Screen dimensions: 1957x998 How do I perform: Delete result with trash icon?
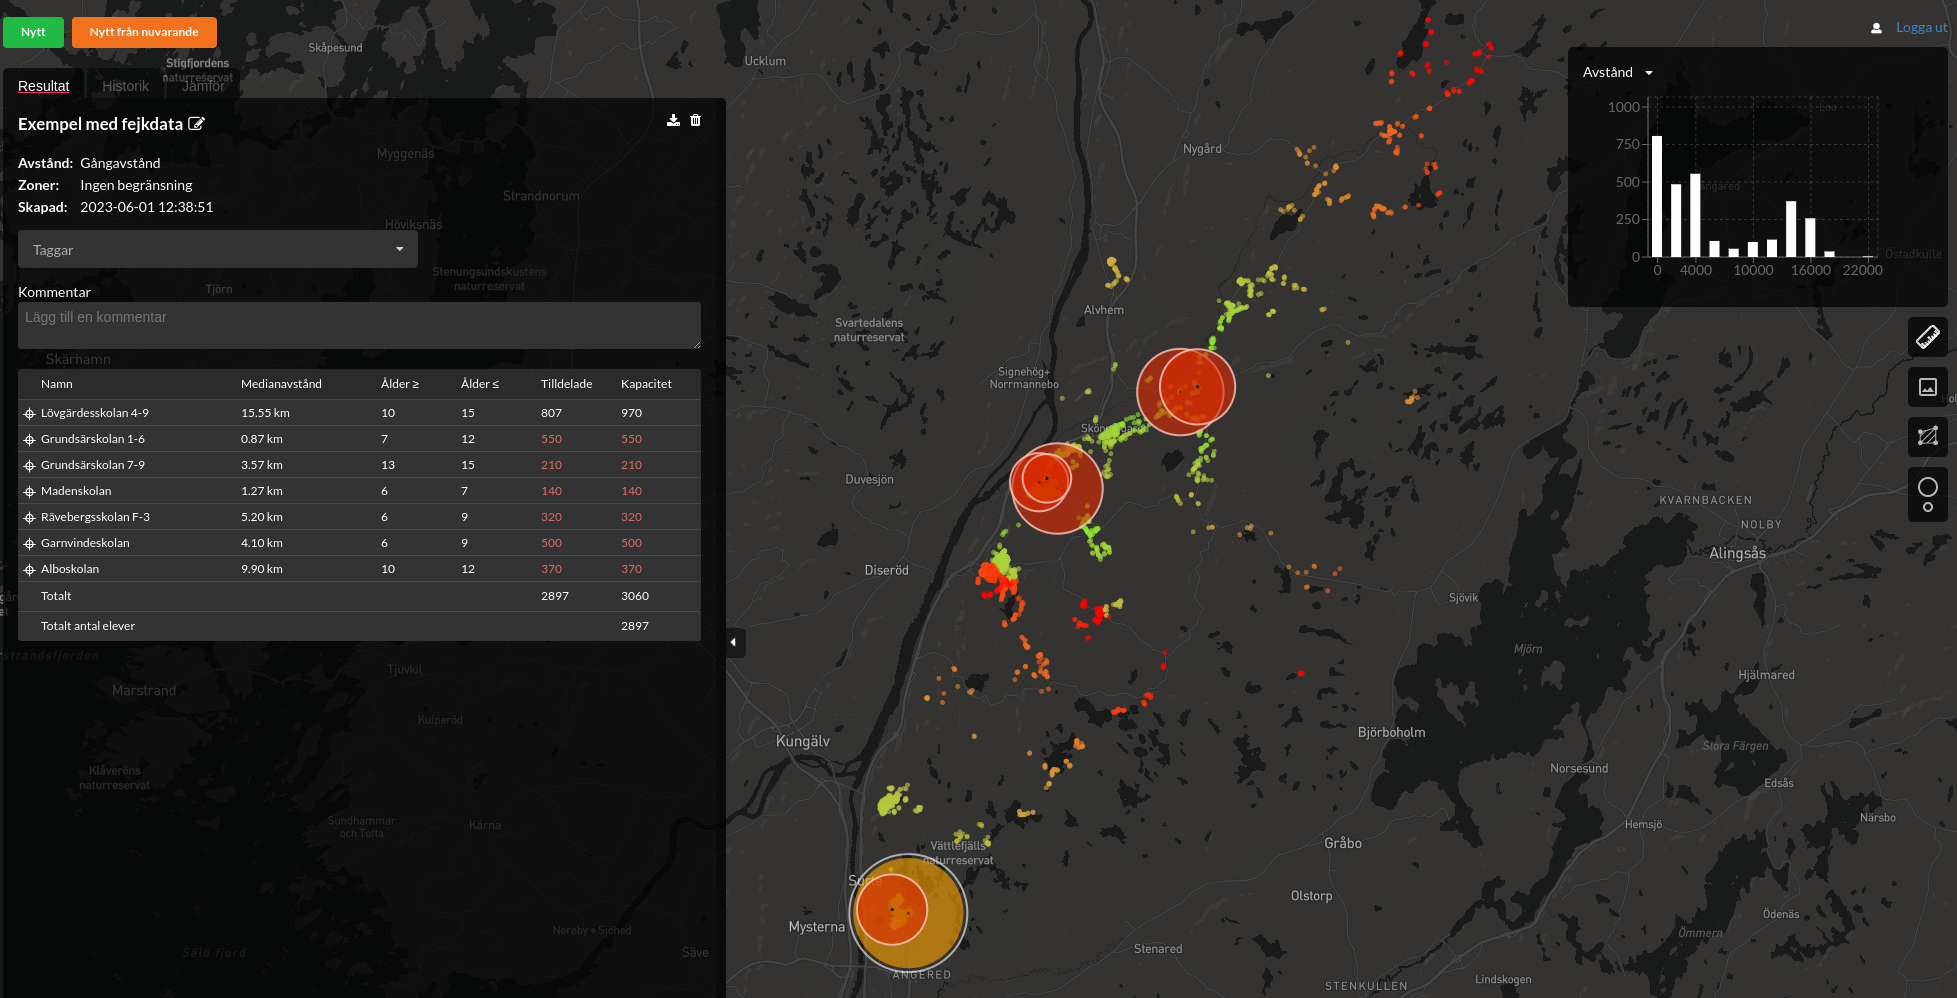[x=696, y=120]
